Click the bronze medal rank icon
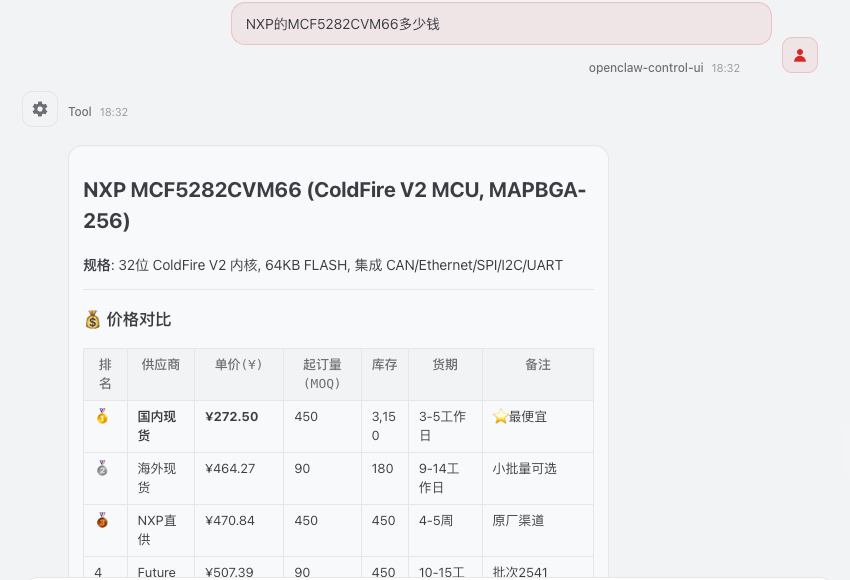Image resolution: width=850 pixels, height=580 pixels. (x=102, y=520)
